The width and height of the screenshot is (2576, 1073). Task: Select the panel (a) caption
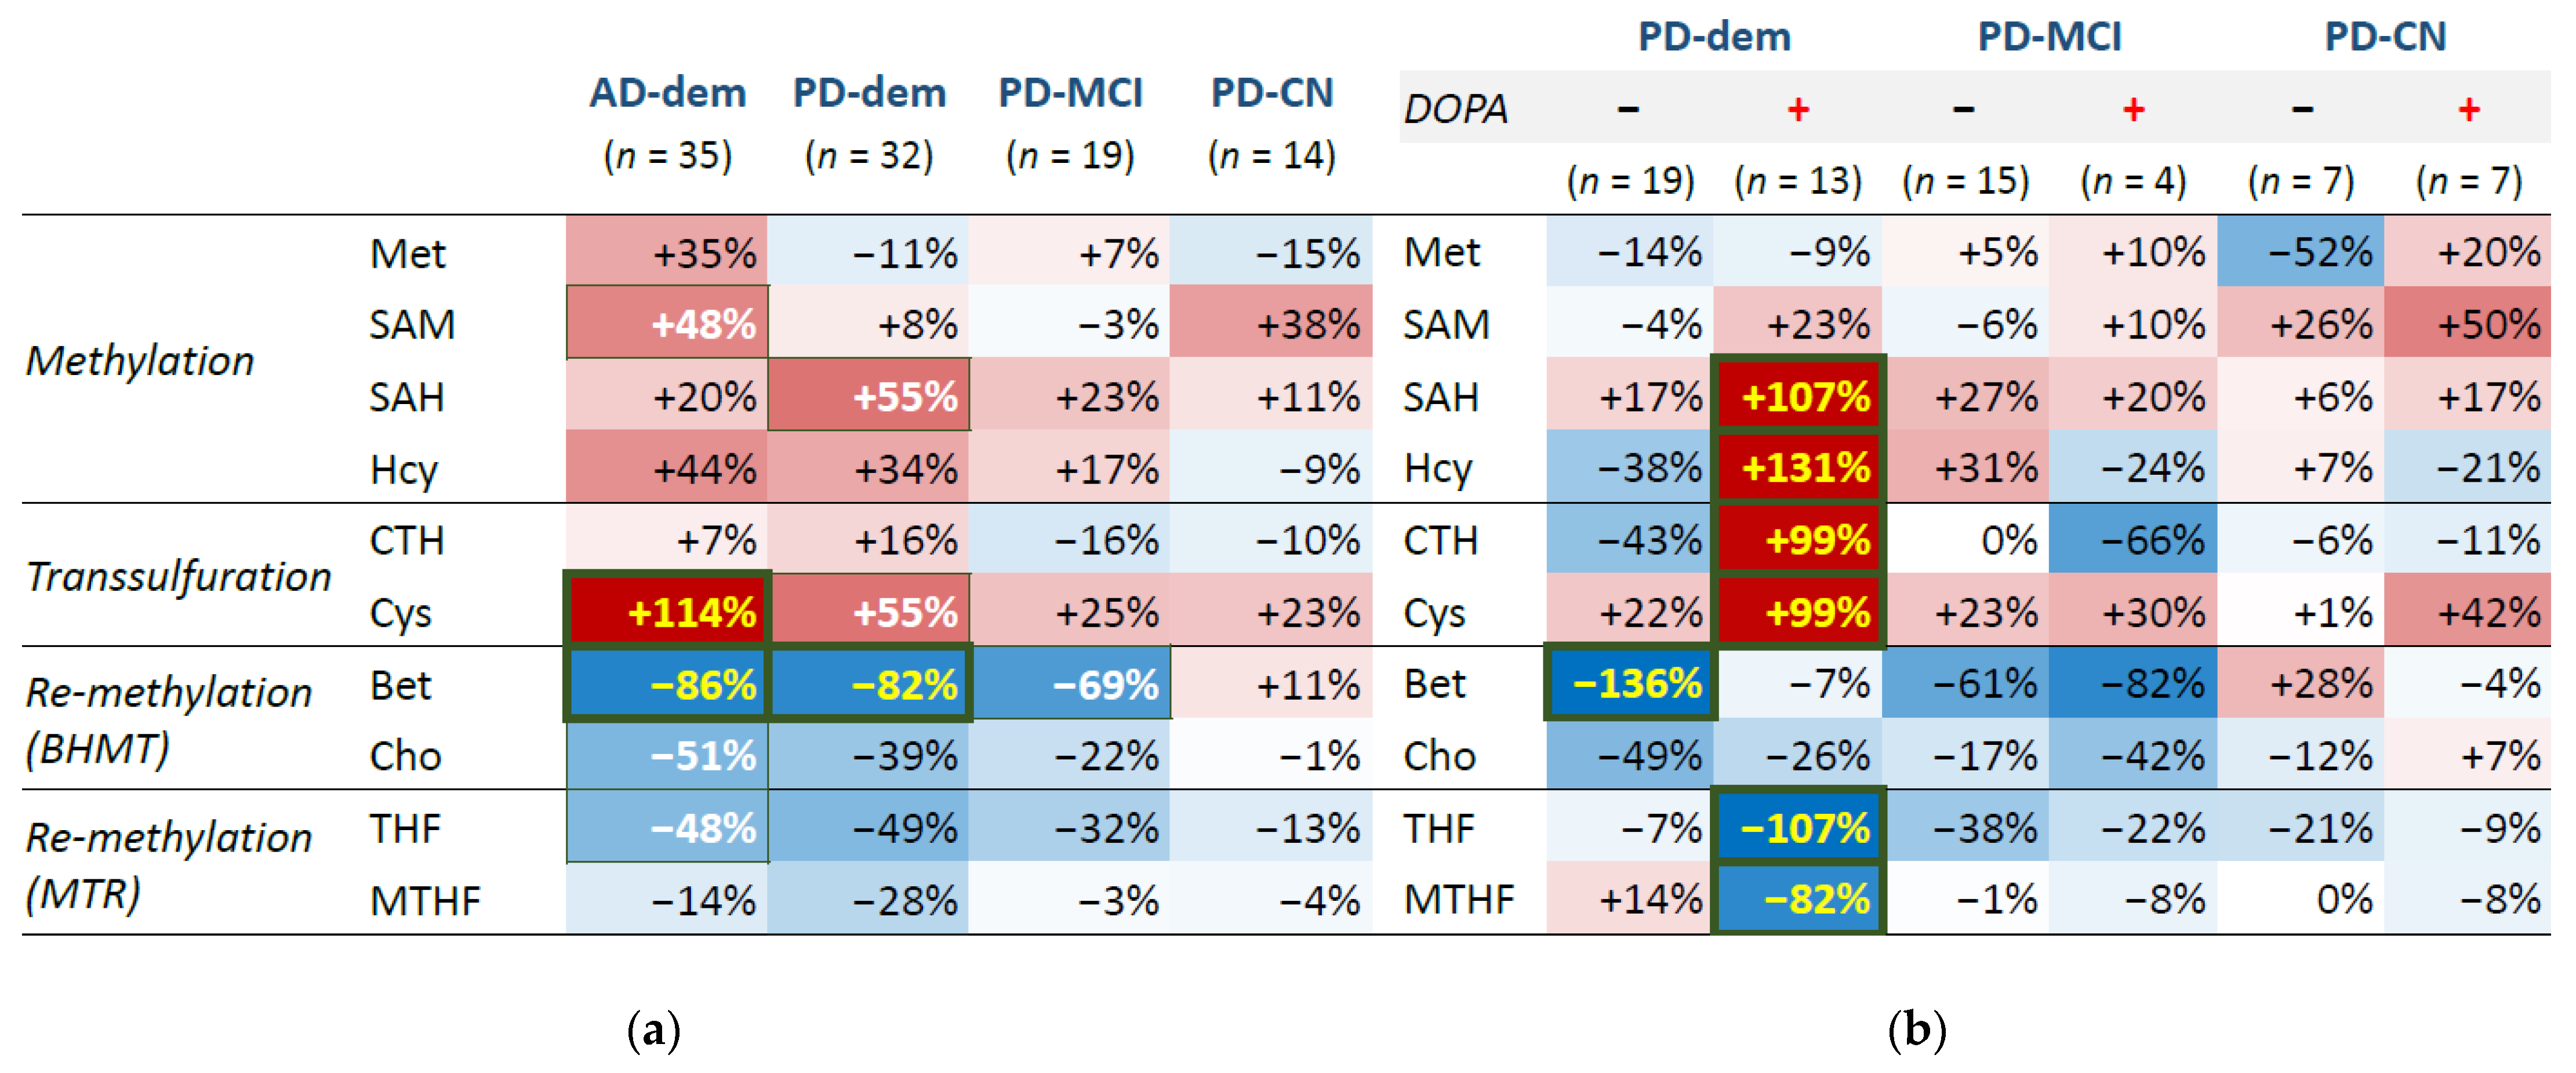[x=653, y=1029]
